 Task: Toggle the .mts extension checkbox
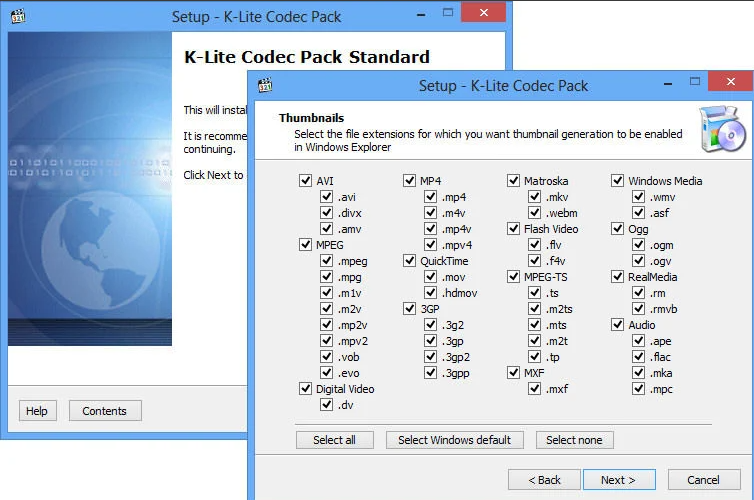coord(535,325)
